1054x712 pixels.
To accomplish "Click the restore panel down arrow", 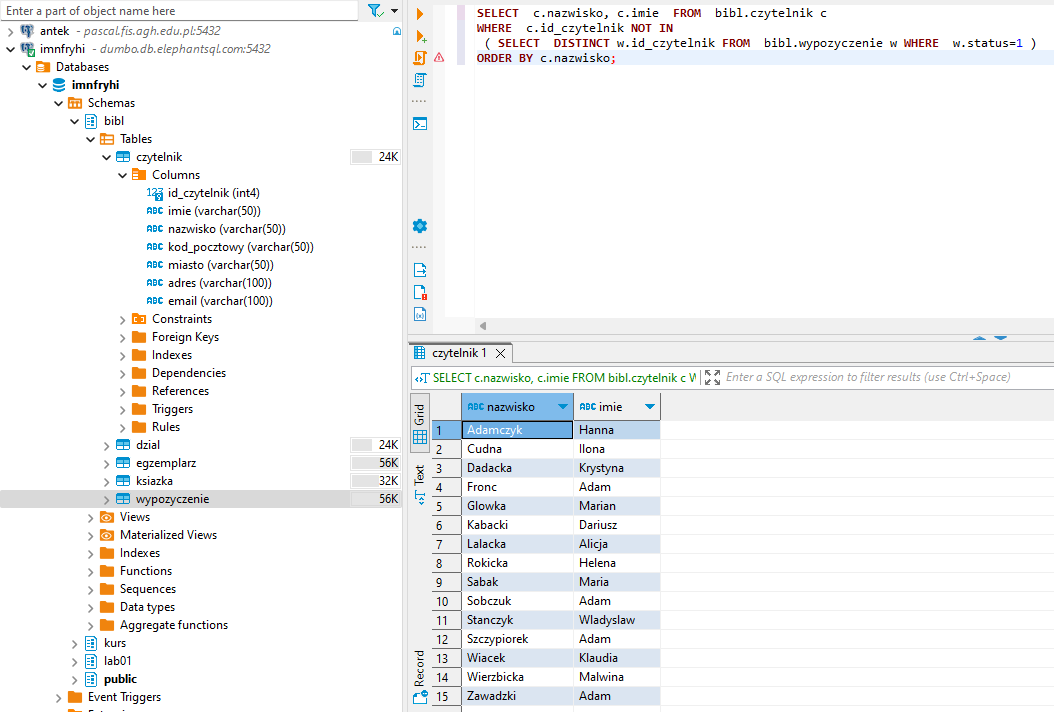I will 1001,338.
